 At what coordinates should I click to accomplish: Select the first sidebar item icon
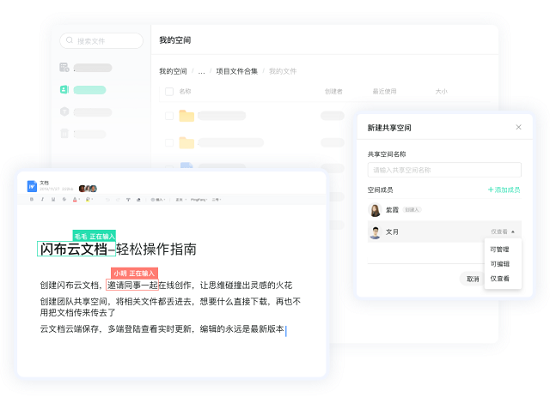64,67
